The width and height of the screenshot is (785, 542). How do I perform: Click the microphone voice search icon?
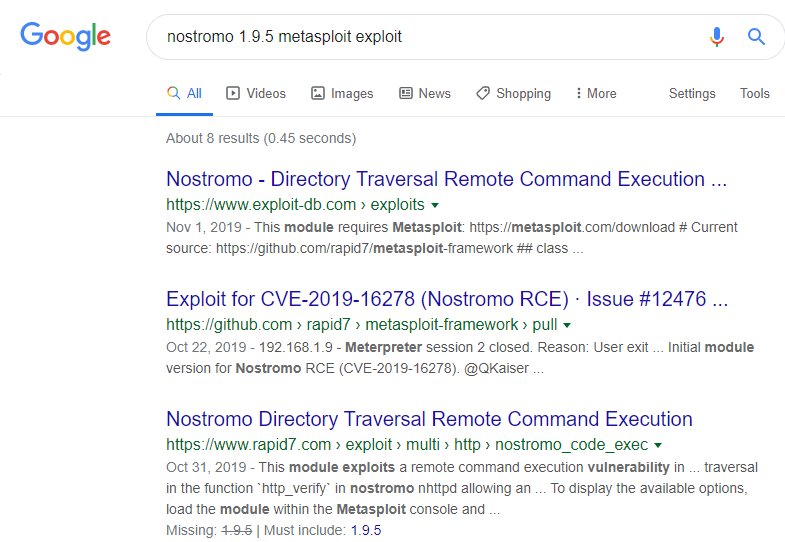[716, 37]
